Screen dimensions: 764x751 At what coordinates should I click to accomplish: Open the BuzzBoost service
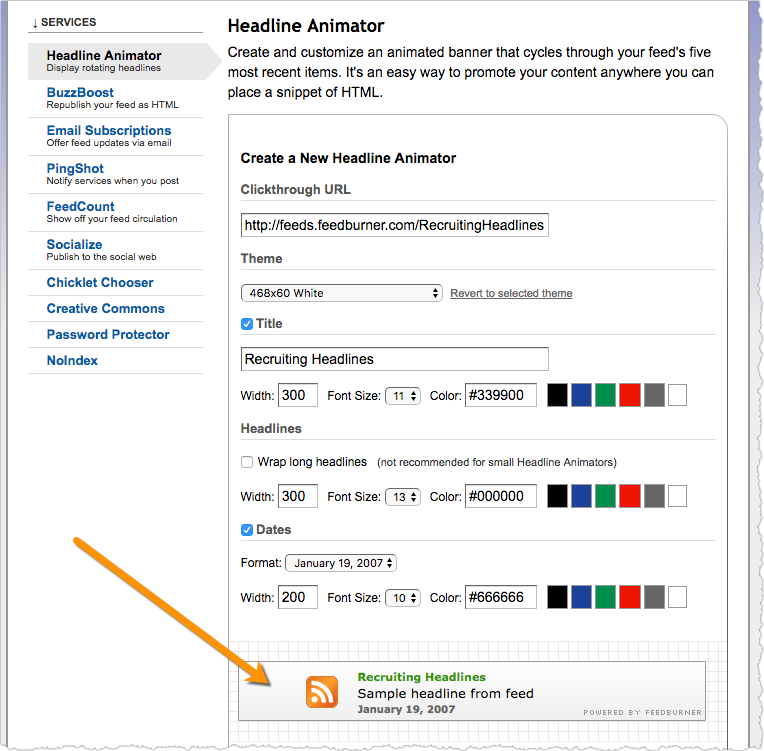pyautogui.click(x=80, y=92)
